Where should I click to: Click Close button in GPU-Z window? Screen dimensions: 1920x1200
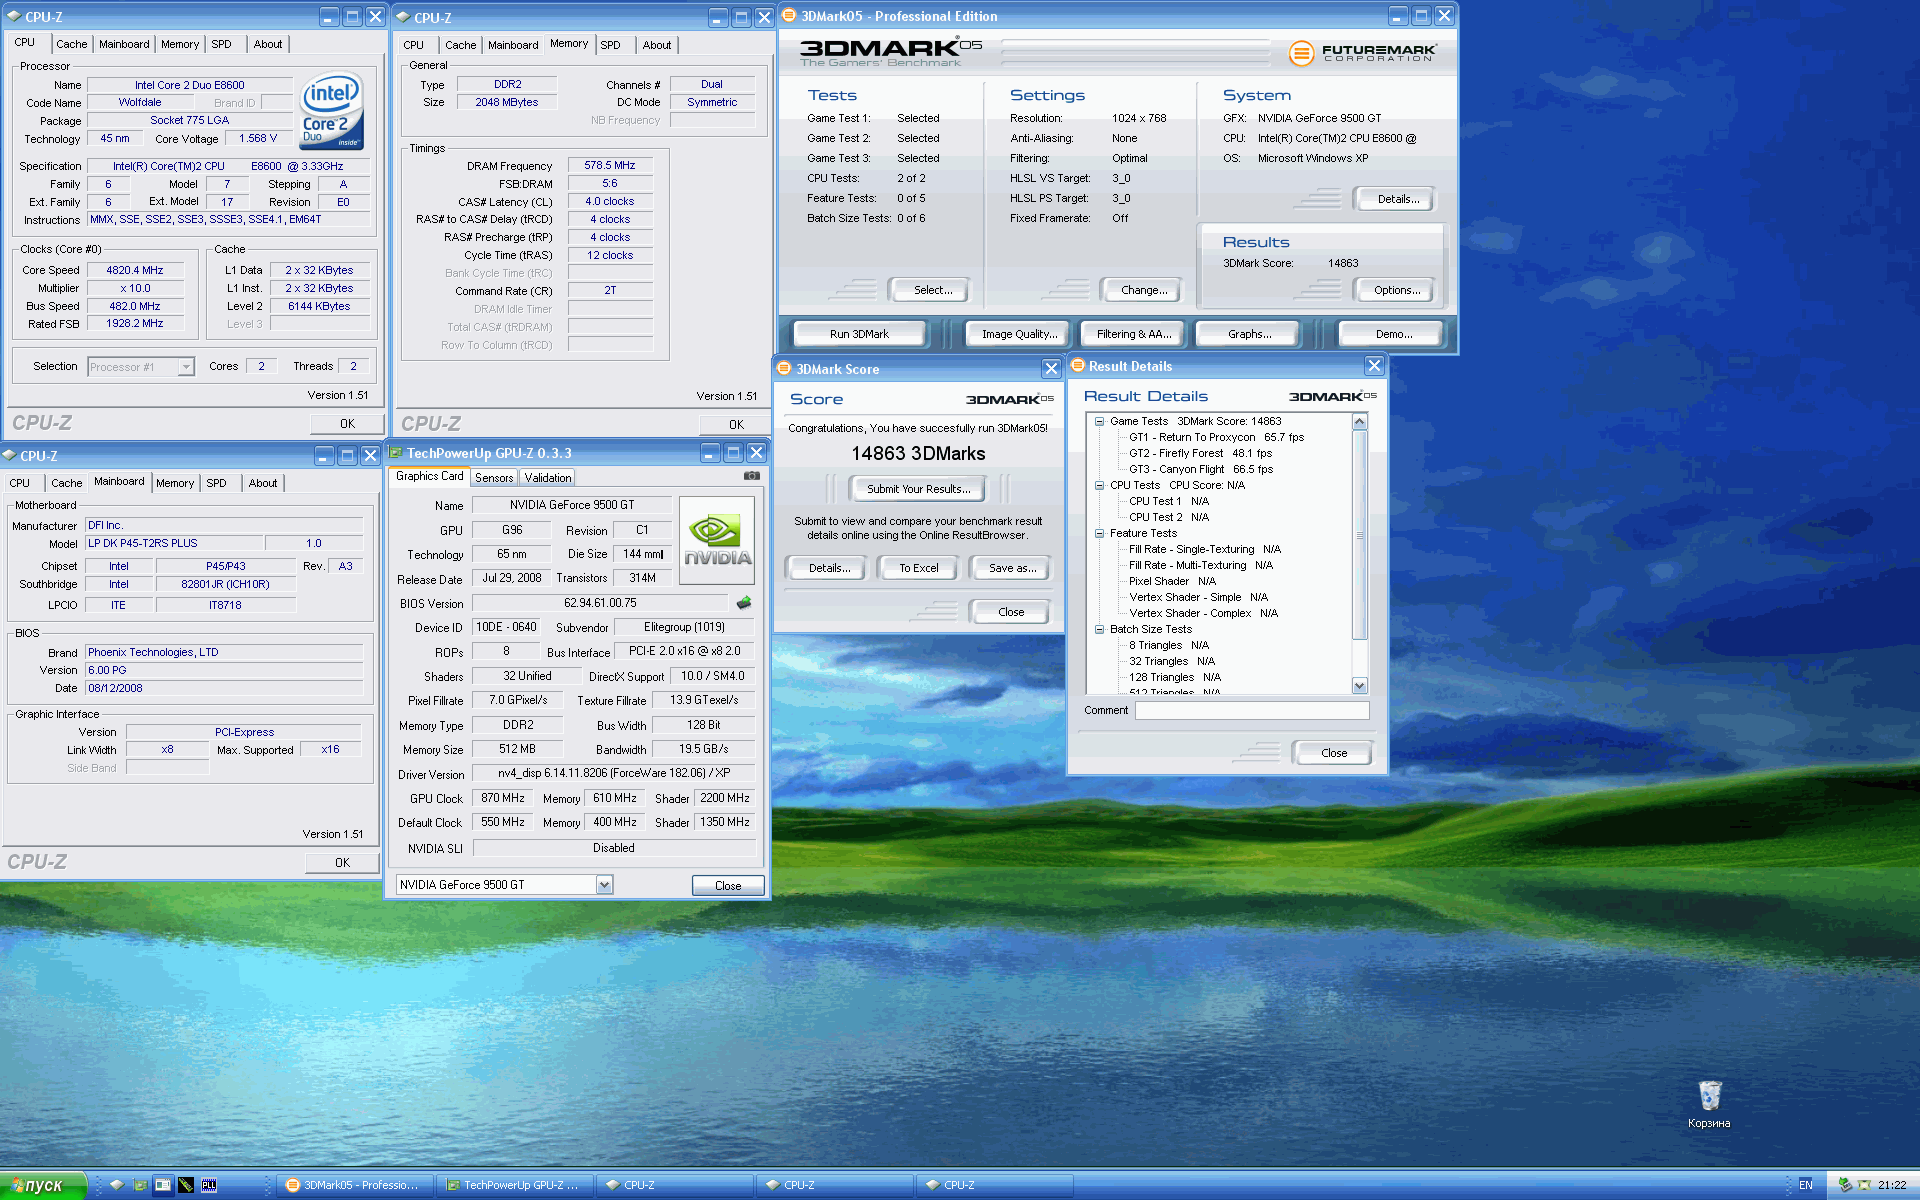coord(728,886)
